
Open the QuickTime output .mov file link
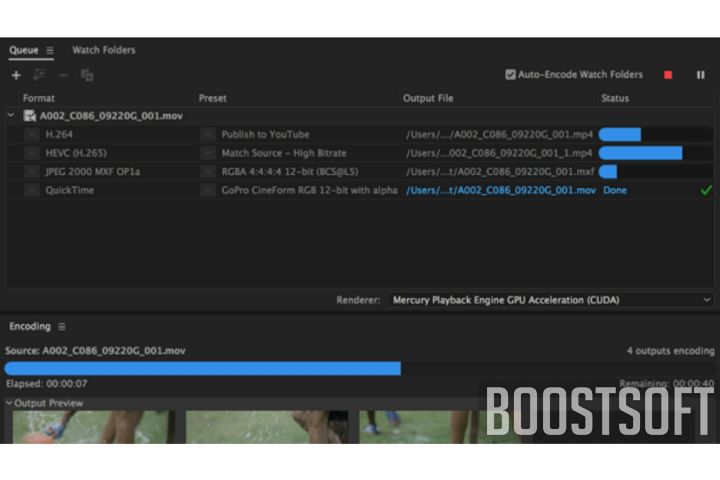coord(501,190)
